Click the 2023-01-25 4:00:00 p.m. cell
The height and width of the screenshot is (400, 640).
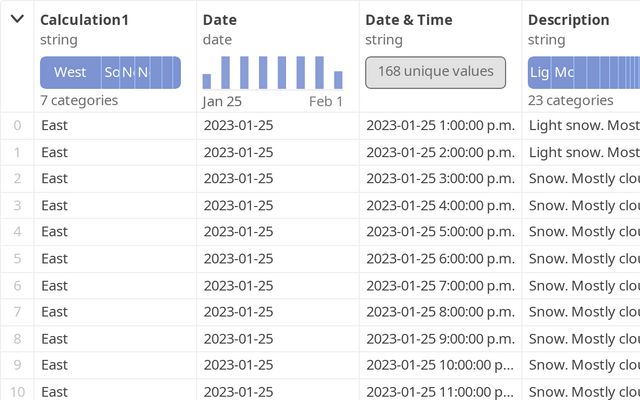pos(440,206)
